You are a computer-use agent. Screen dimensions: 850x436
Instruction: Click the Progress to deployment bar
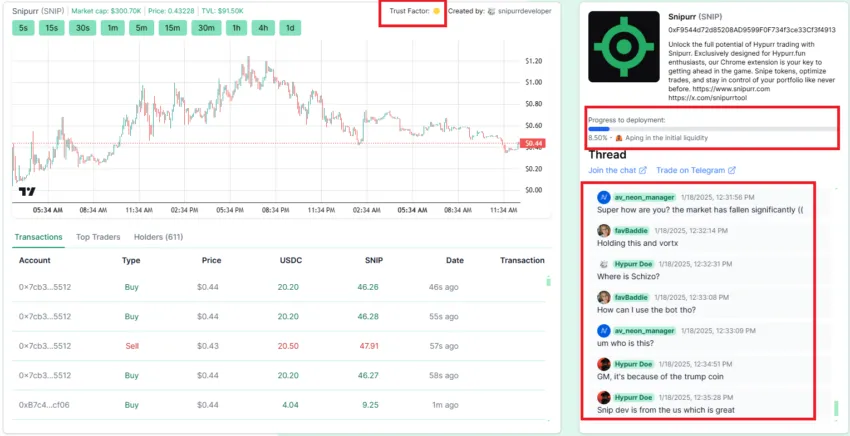click(x=713, y=129)
